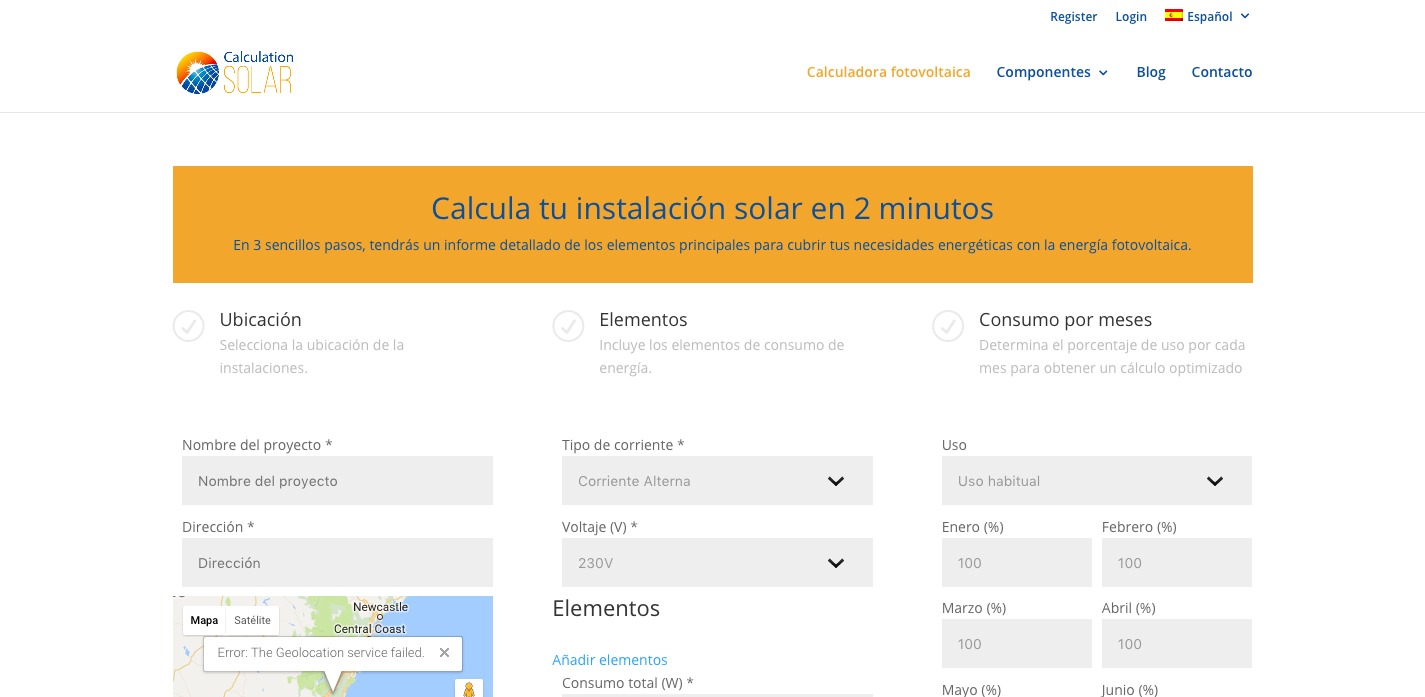Viewport: 1425px width, 697px height.
Task: Close the Geolocation error popup
Action: tap(444, 652)
